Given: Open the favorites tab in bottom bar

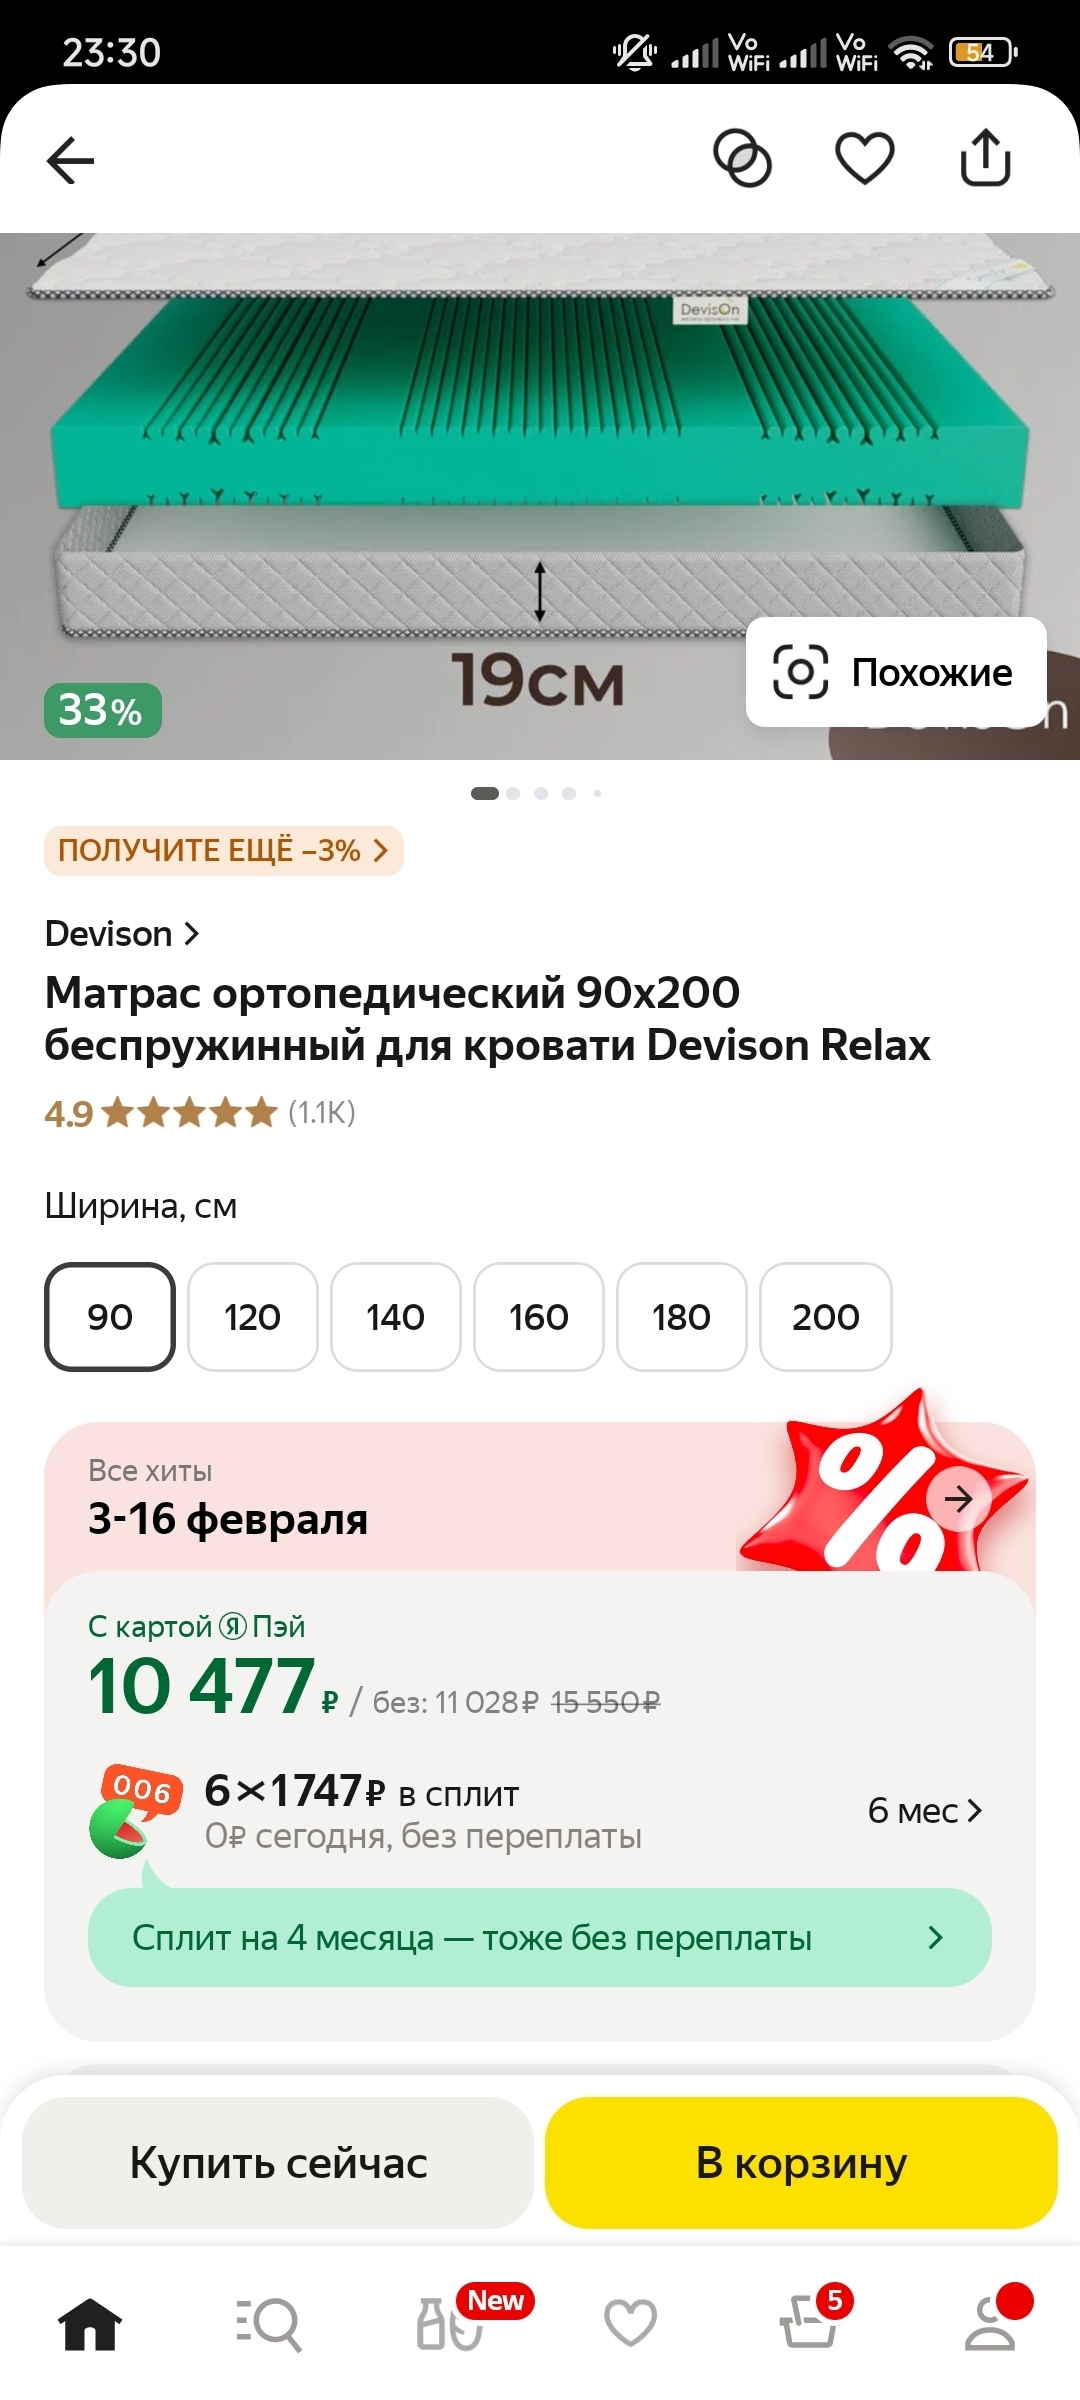Looking at the screenshot, I should click(x=630, y=2322).
